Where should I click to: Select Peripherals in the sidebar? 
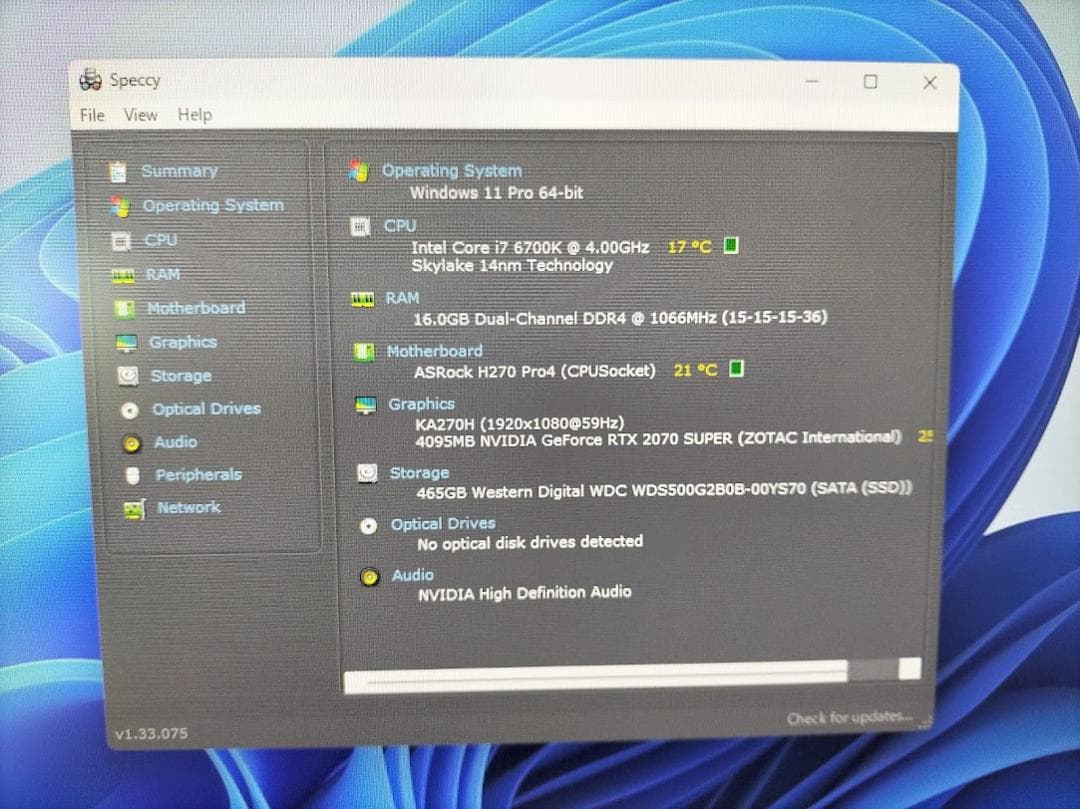click(x=198, y=475)
